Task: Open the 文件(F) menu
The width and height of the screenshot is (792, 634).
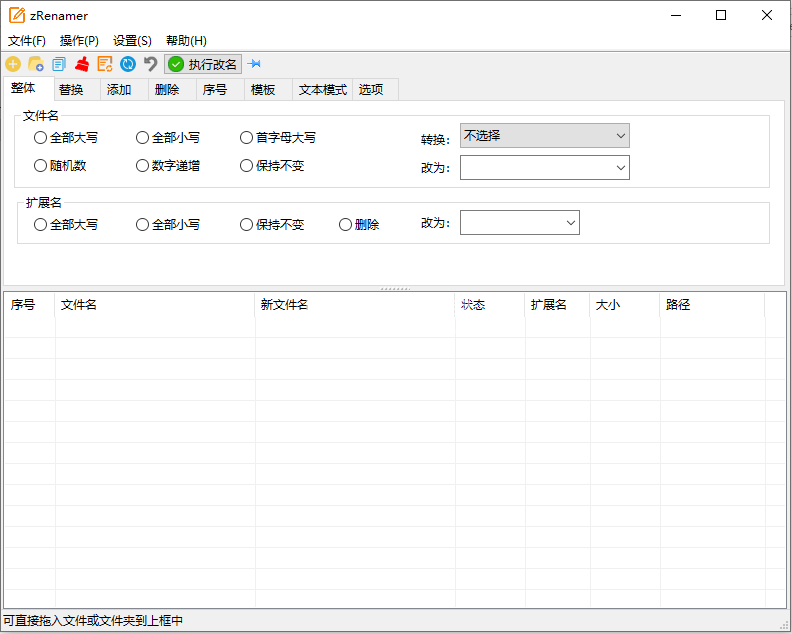Action: click(27, 40)
